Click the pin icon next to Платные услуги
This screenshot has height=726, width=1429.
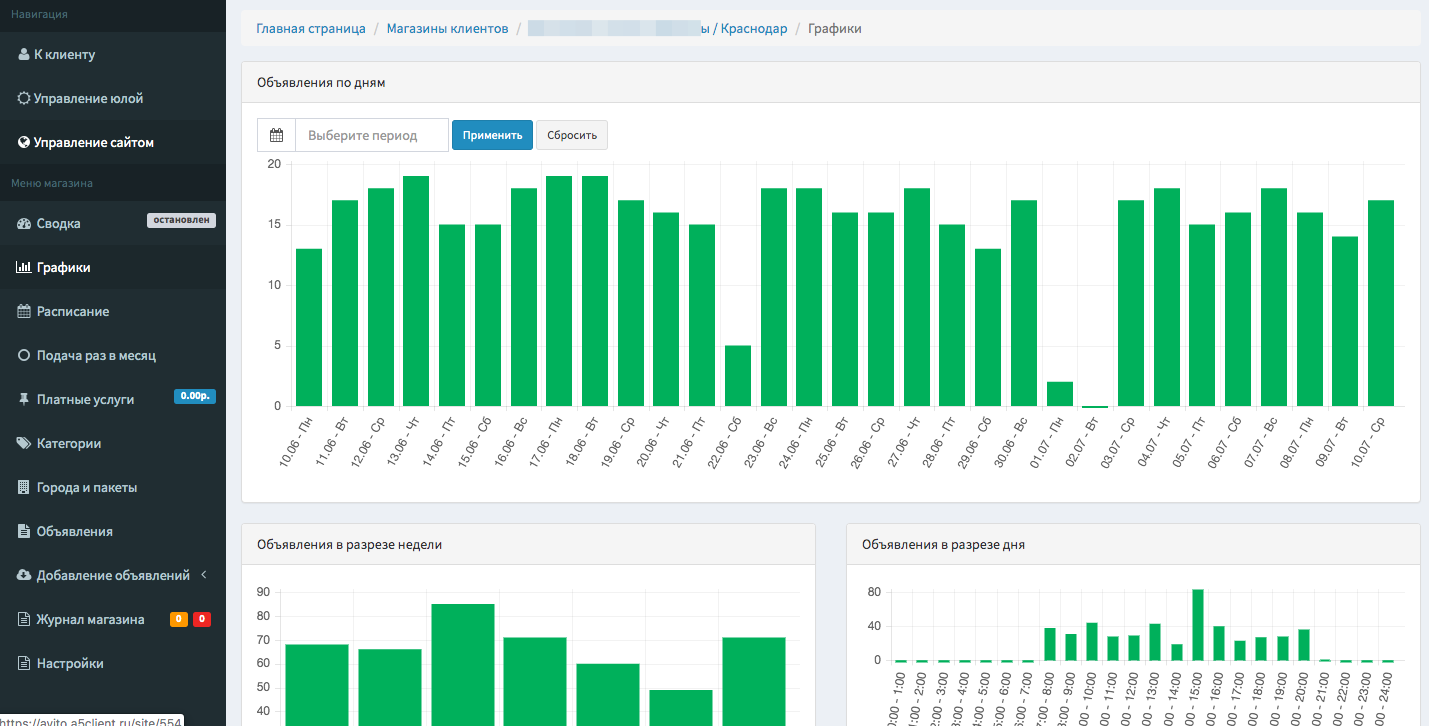[24, 400]
